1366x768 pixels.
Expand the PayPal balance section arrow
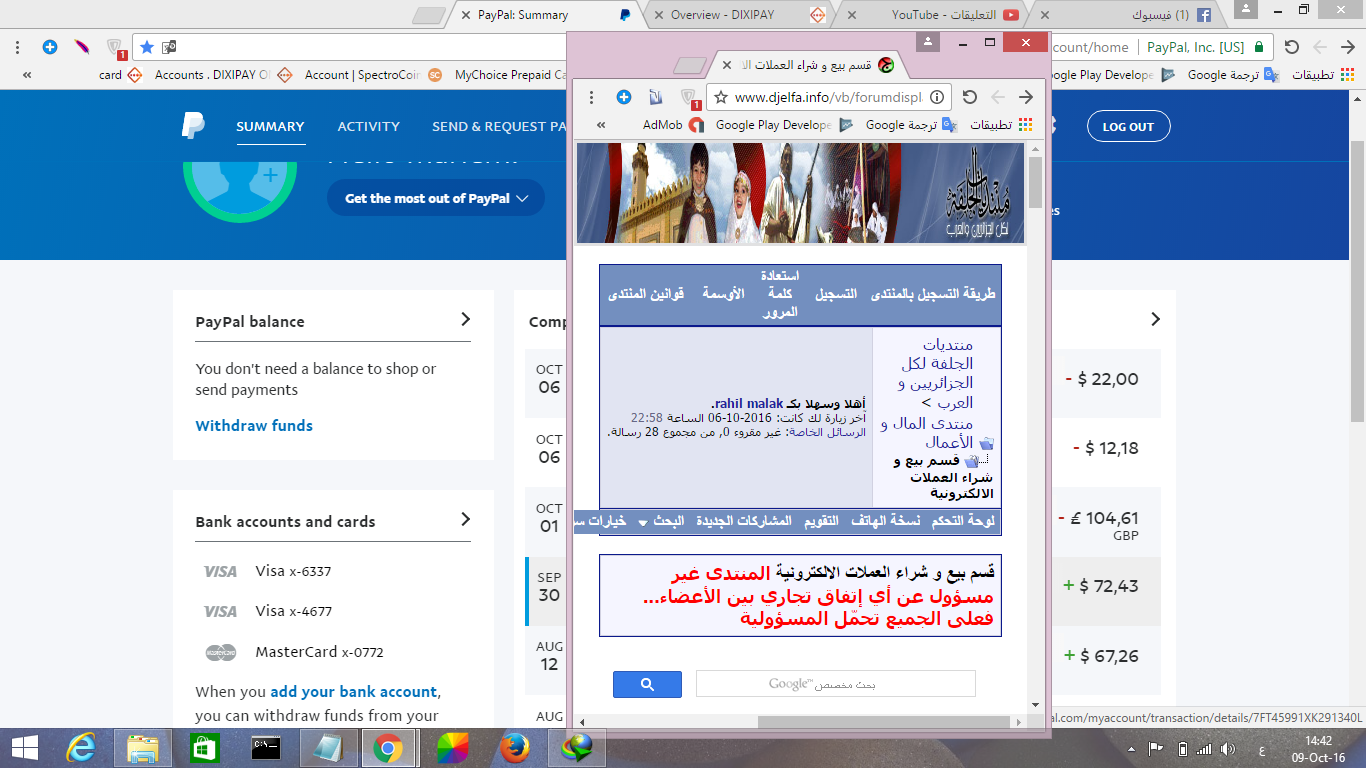click(465, 319)
